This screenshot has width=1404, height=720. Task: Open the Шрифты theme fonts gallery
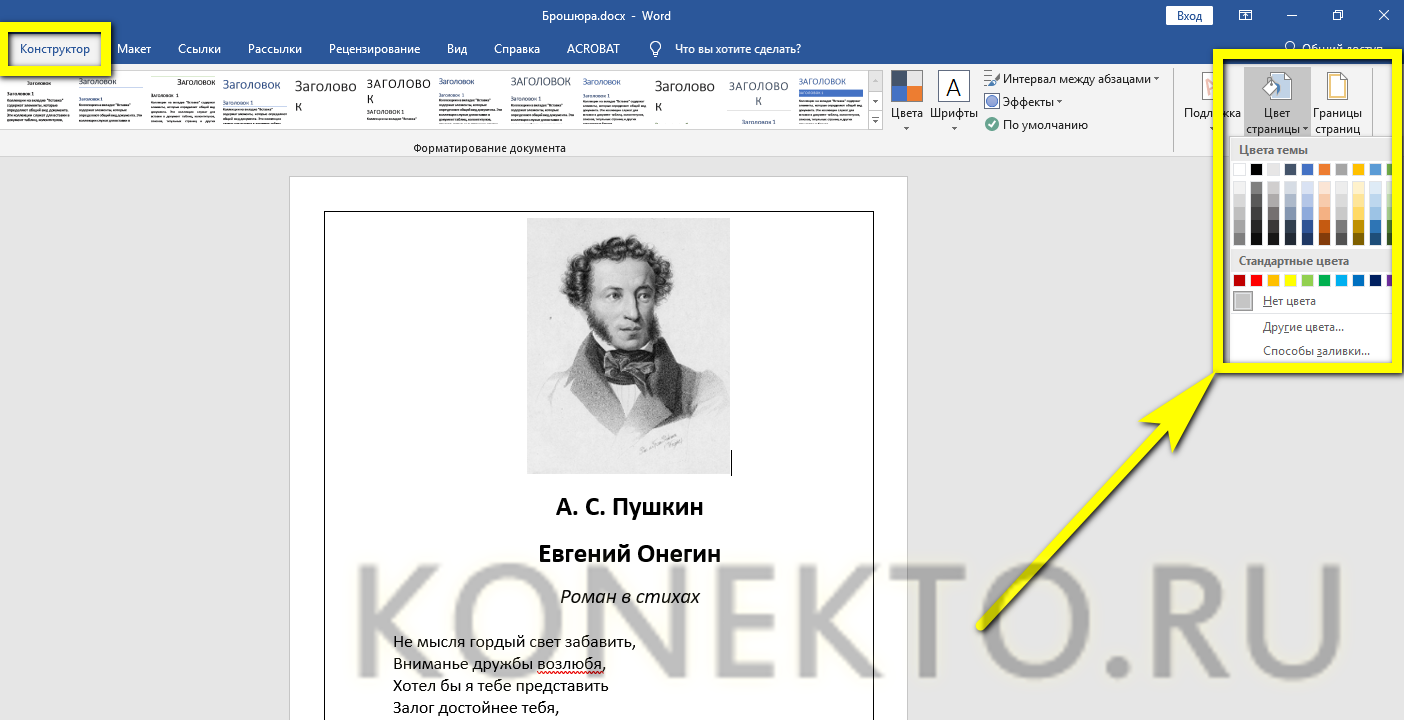click(953, 99)
